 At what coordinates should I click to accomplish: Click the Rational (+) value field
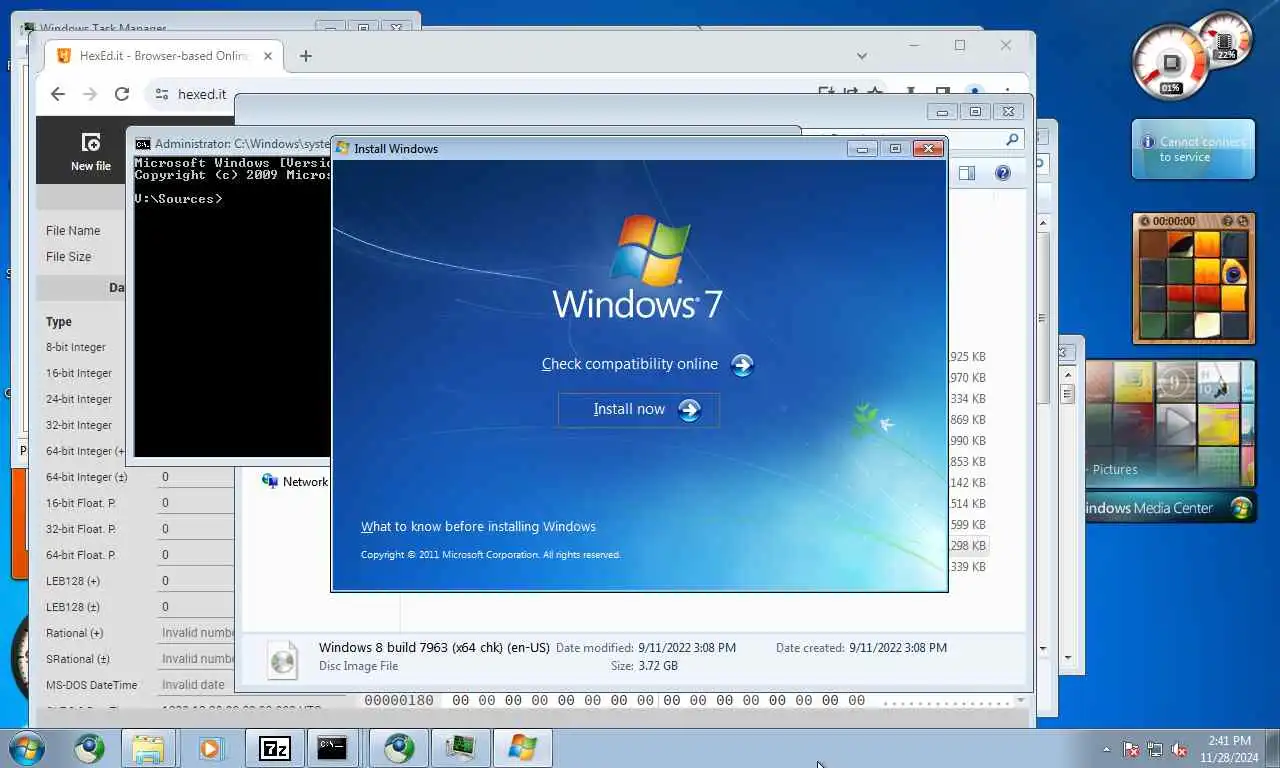click(196, 633)
